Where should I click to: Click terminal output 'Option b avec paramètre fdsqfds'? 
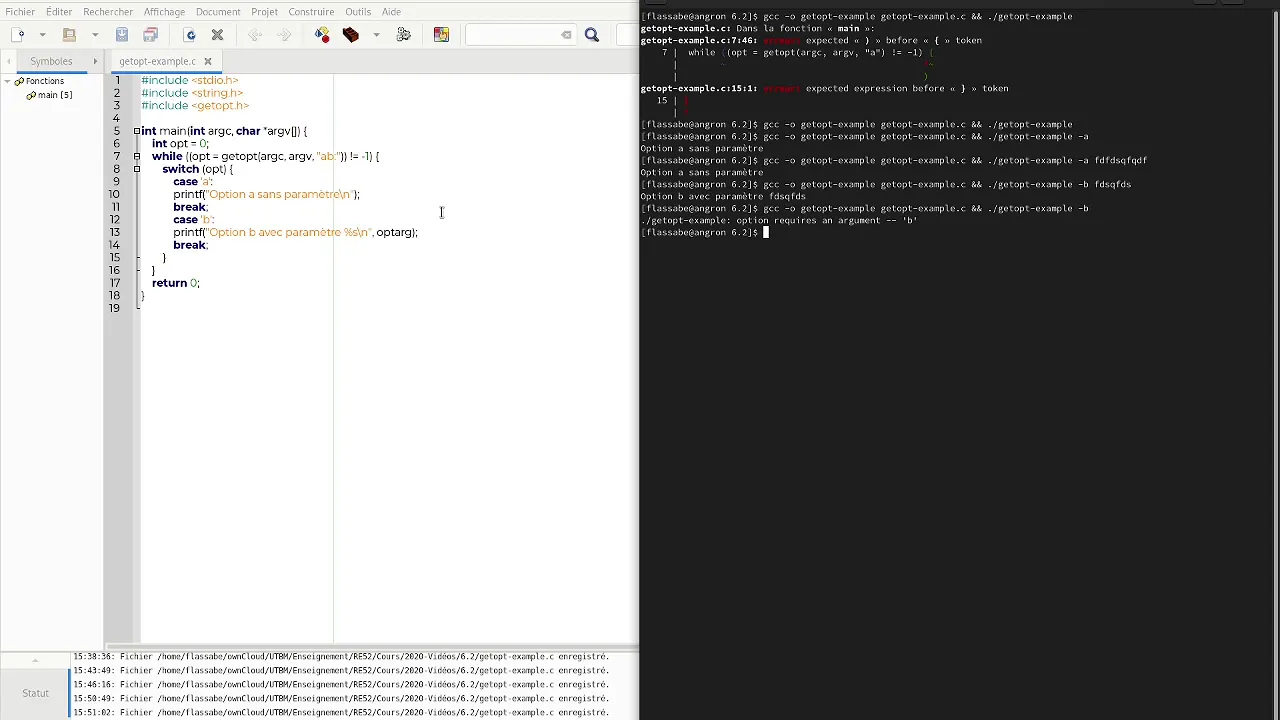[723, 196]
